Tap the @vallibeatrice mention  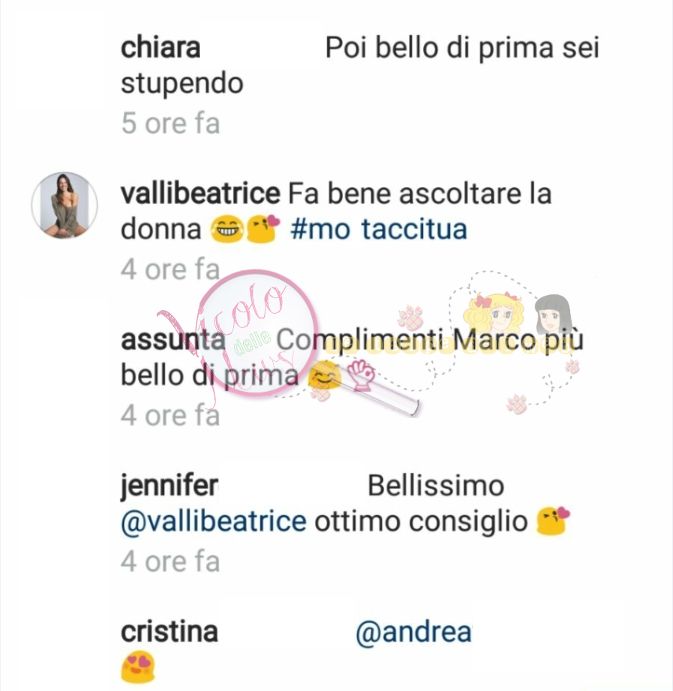click(x=213, y=521)
